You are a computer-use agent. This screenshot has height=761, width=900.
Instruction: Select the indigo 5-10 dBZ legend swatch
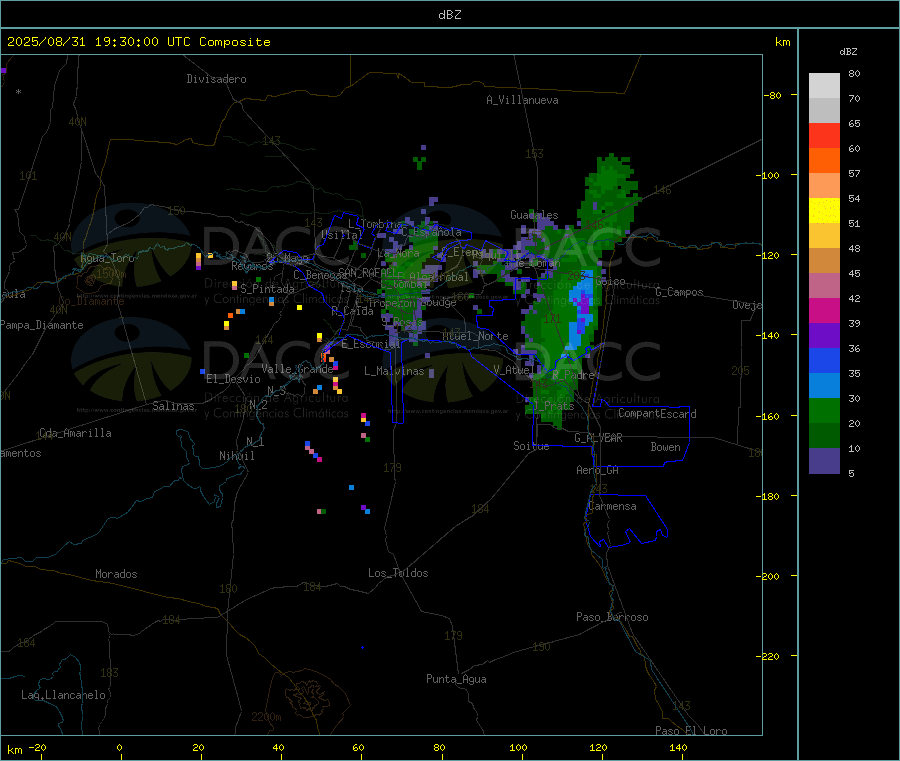click(824, 461)
